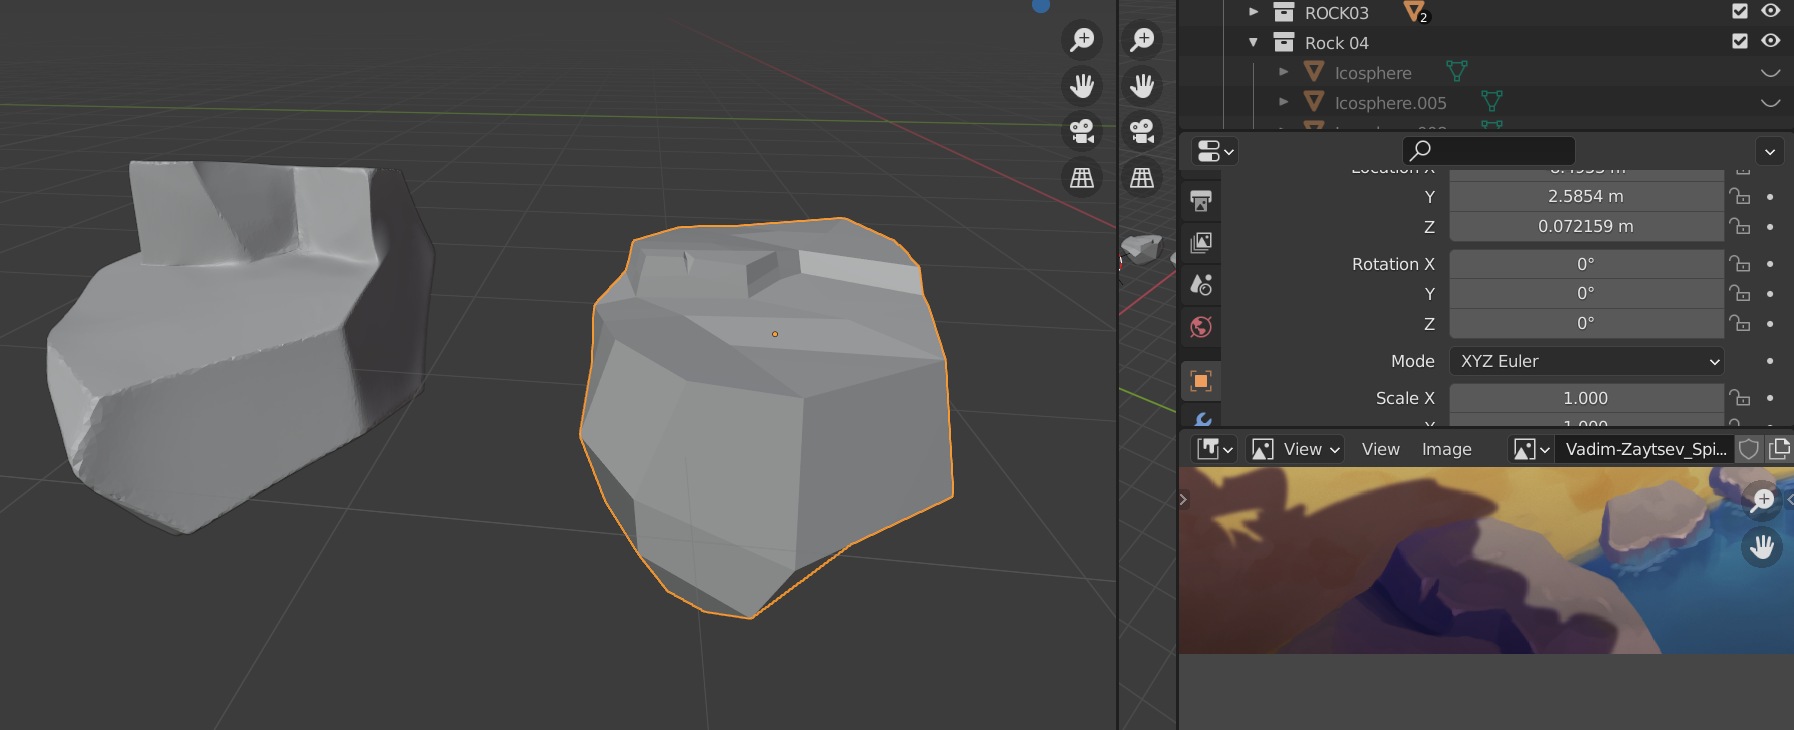This screenshot has width=1794, height=730.
Task: Toggle the lock on Location Z
Action: 1740,226
